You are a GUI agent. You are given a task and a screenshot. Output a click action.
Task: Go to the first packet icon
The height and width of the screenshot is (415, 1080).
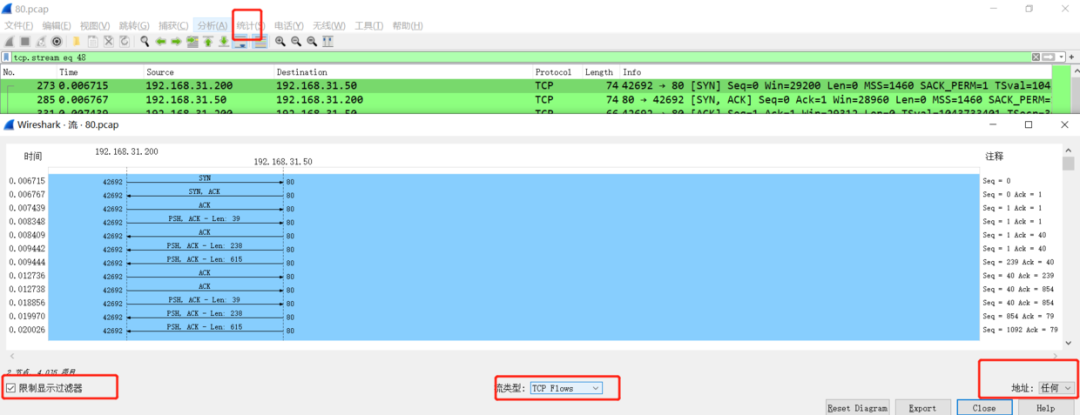[x=208, y=41]
